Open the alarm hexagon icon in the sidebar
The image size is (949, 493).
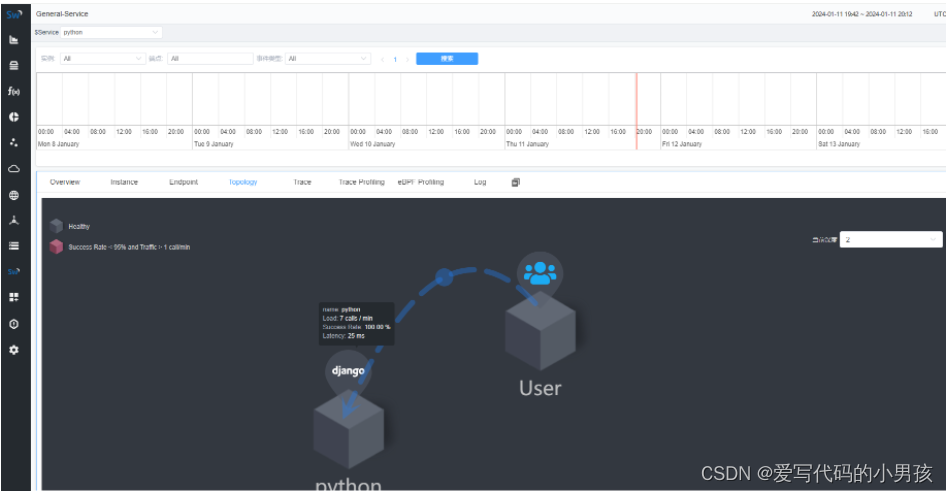pyautogui.click(x=14, y=324)
